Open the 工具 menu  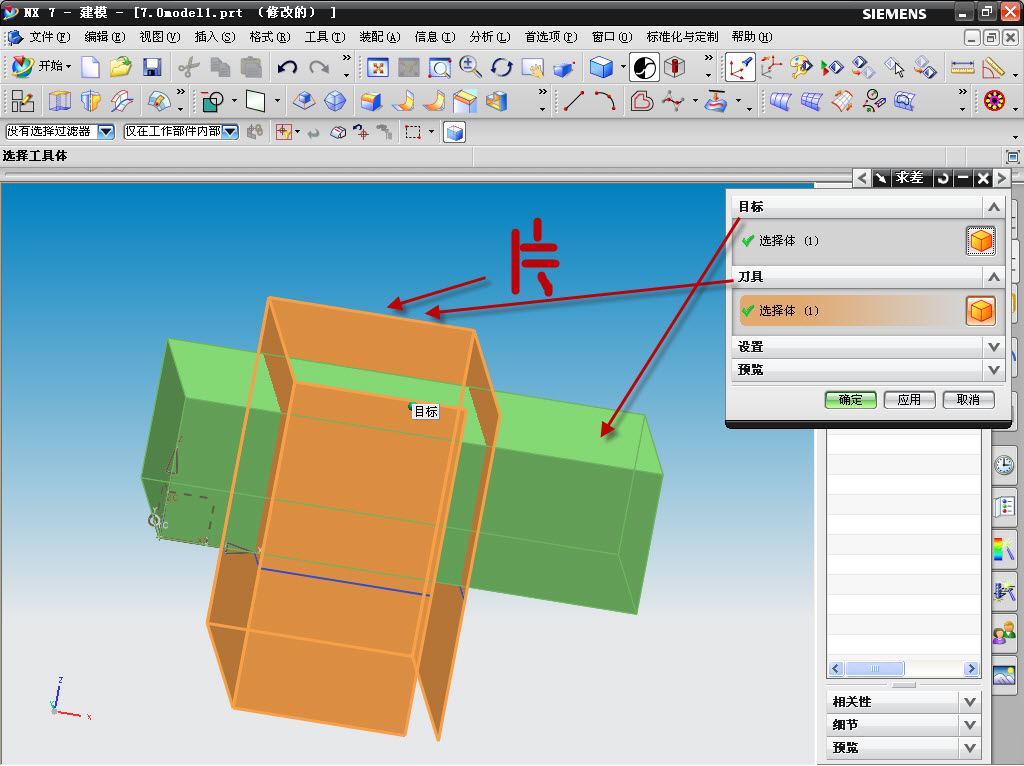325,37
